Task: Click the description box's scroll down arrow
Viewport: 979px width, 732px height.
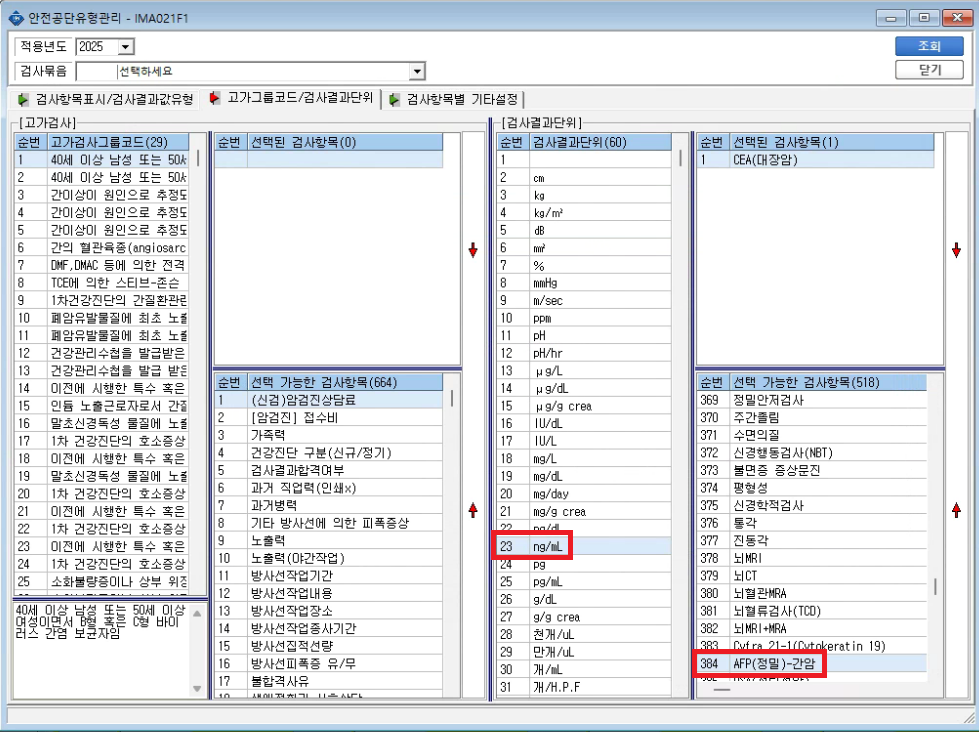Action: pyautogui.click(x=197, y=688)
